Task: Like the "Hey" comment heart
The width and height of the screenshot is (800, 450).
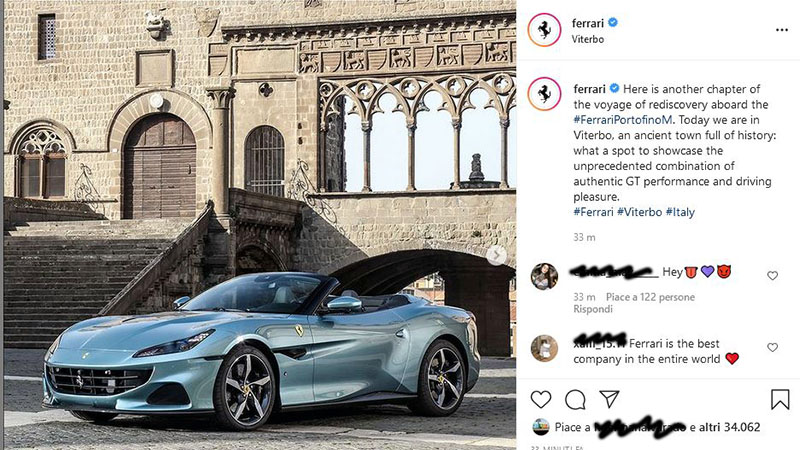Action: pos(772,276)
